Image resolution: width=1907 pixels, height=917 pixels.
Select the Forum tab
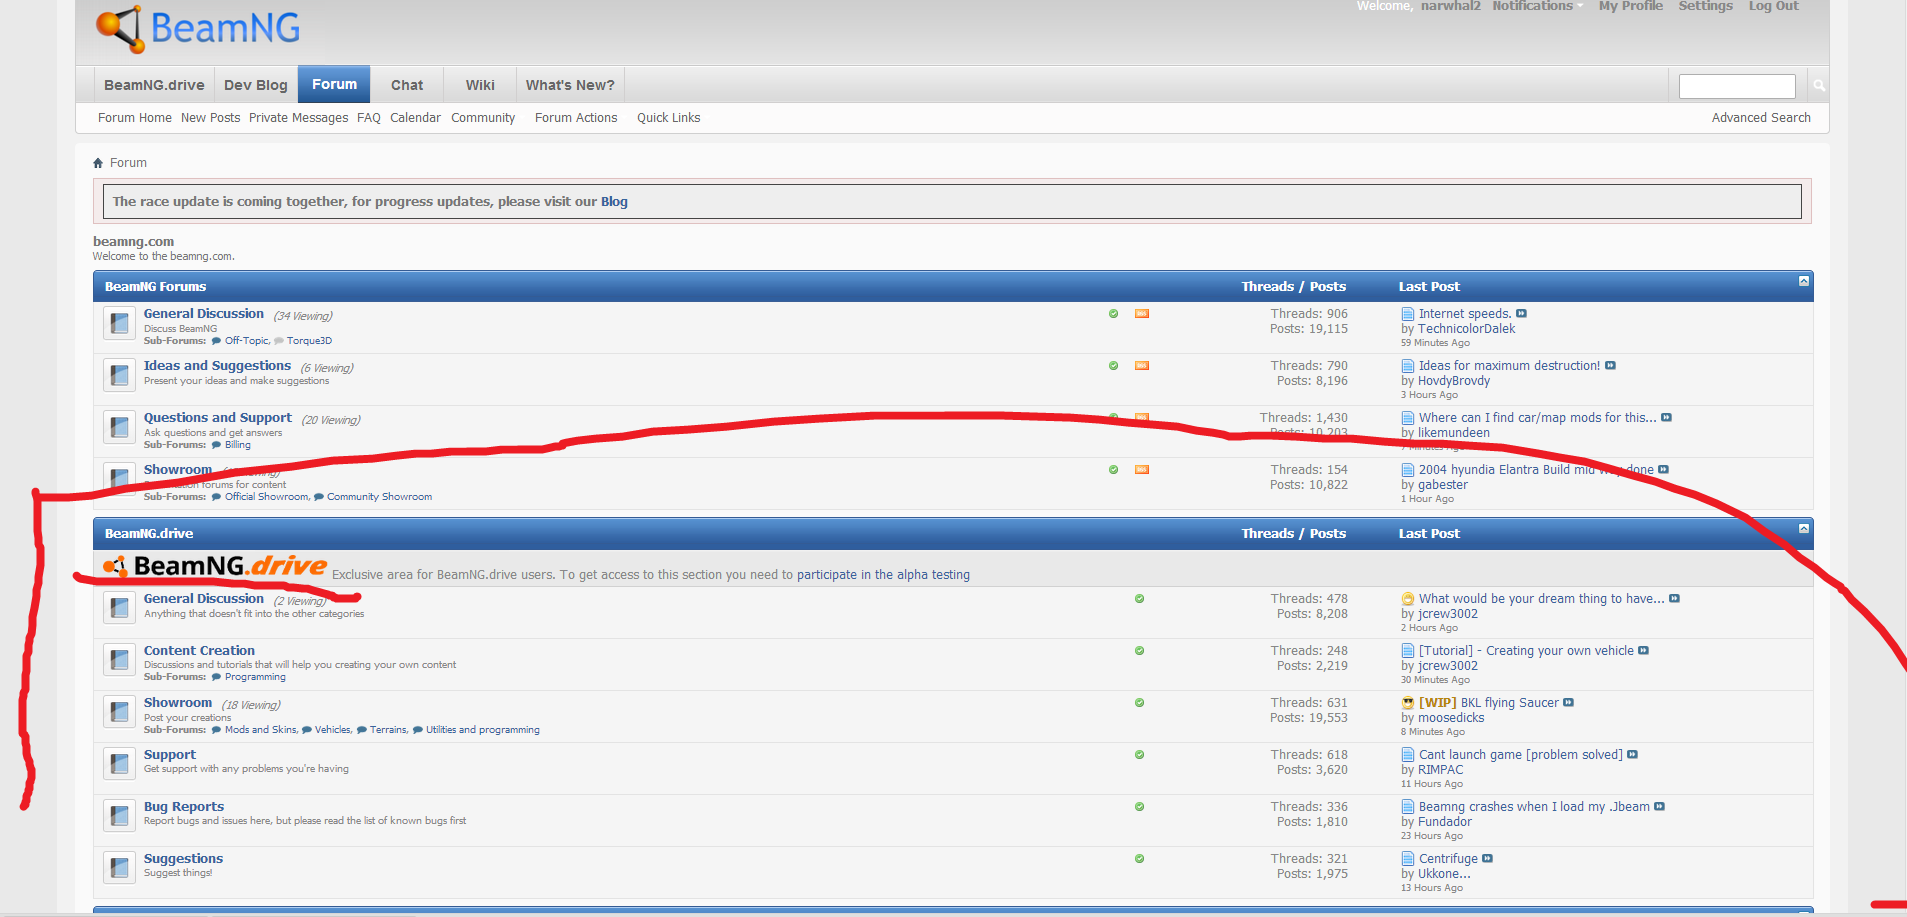(334, 84)
